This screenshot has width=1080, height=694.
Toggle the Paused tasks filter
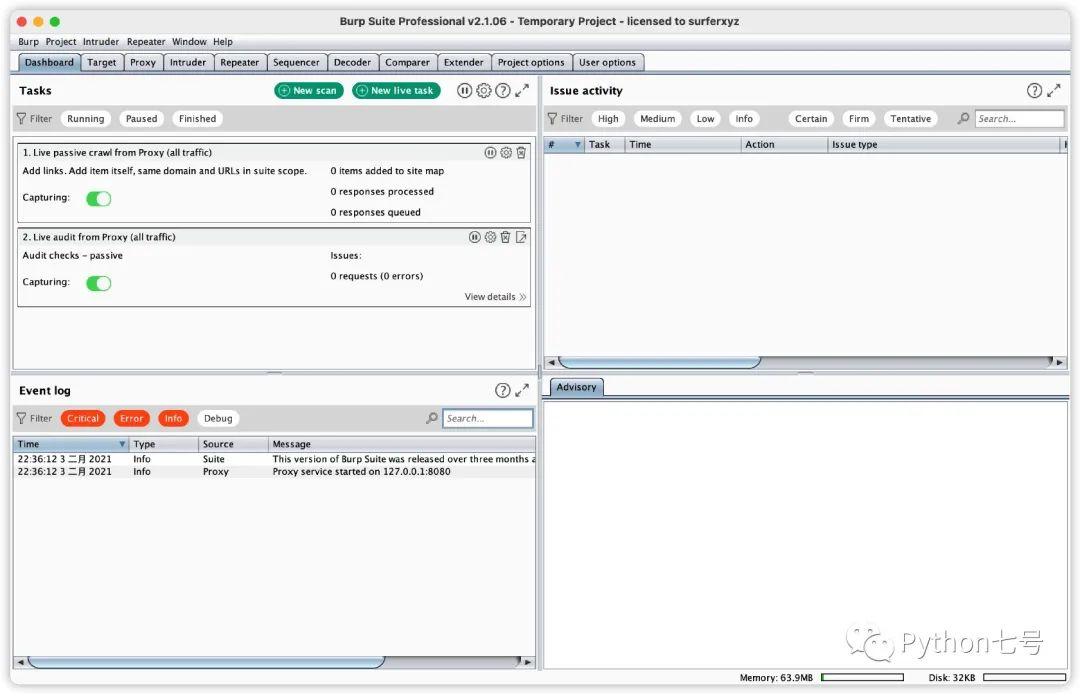click(x=141, y=118)
